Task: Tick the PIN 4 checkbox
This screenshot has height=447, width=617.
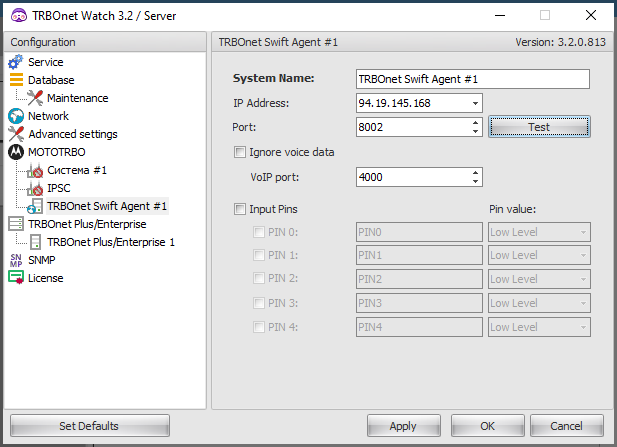Action: pyautogui.click(x=259, y=327)
